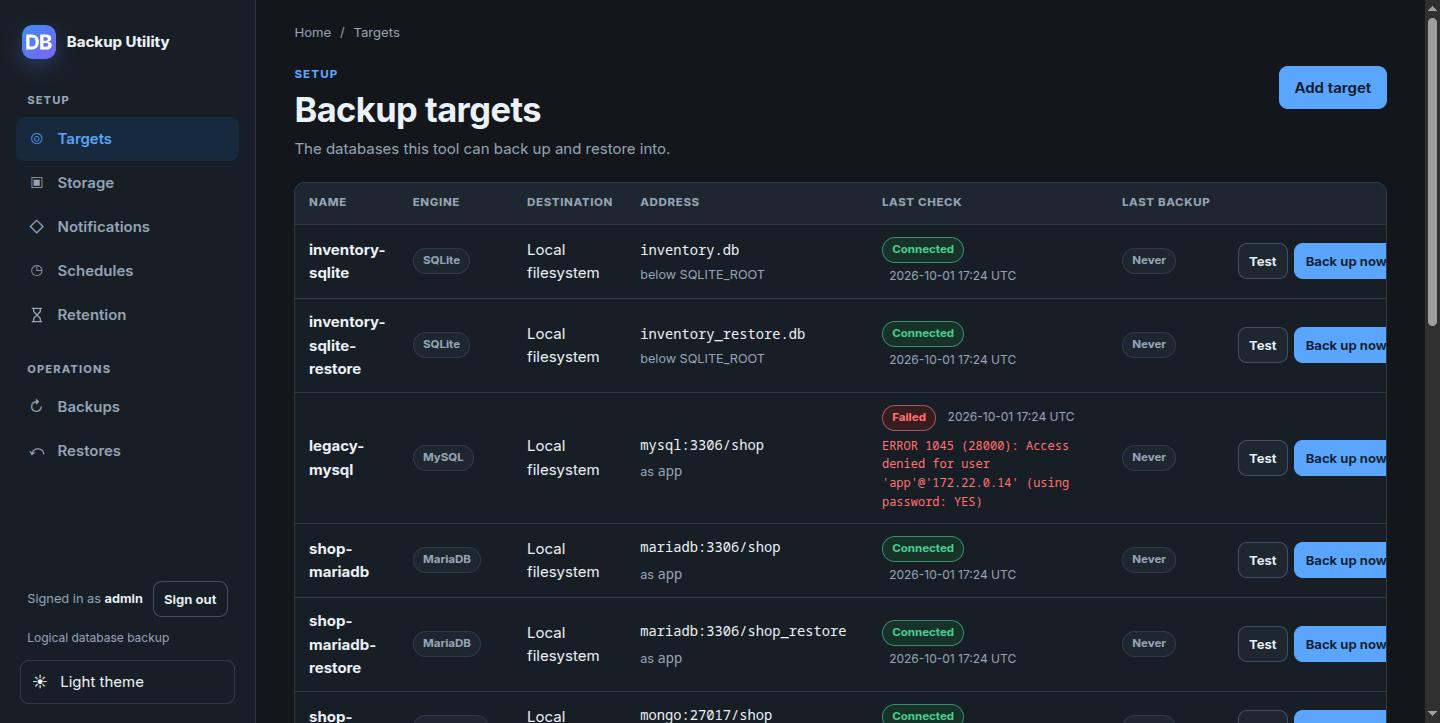Image resolution: width=1440 pixels, height=723 pixels.
Task: Click the Retention hourglass icon
Action: click(37, 315)
